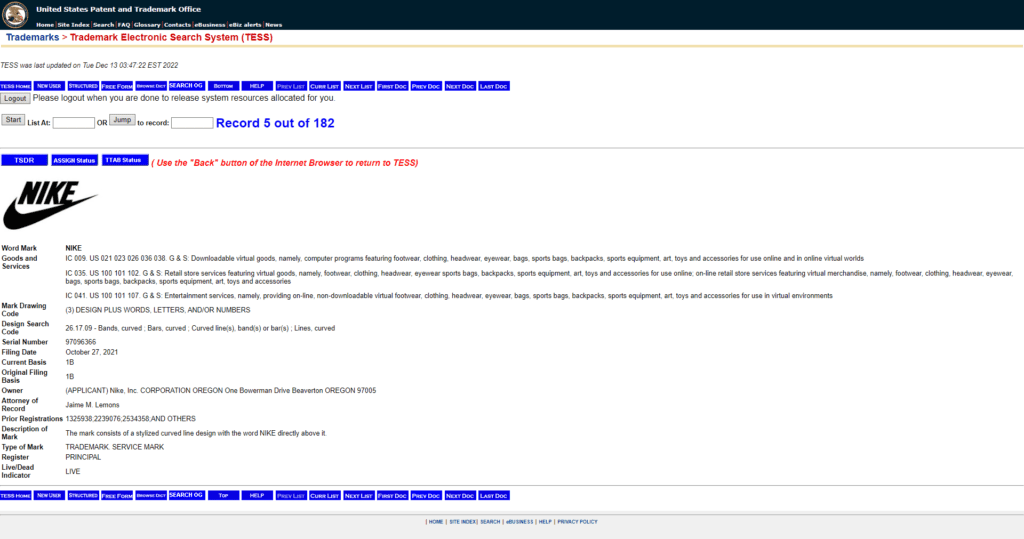Go to Next Doc via the footer toolbar

[x=460, y=496]
